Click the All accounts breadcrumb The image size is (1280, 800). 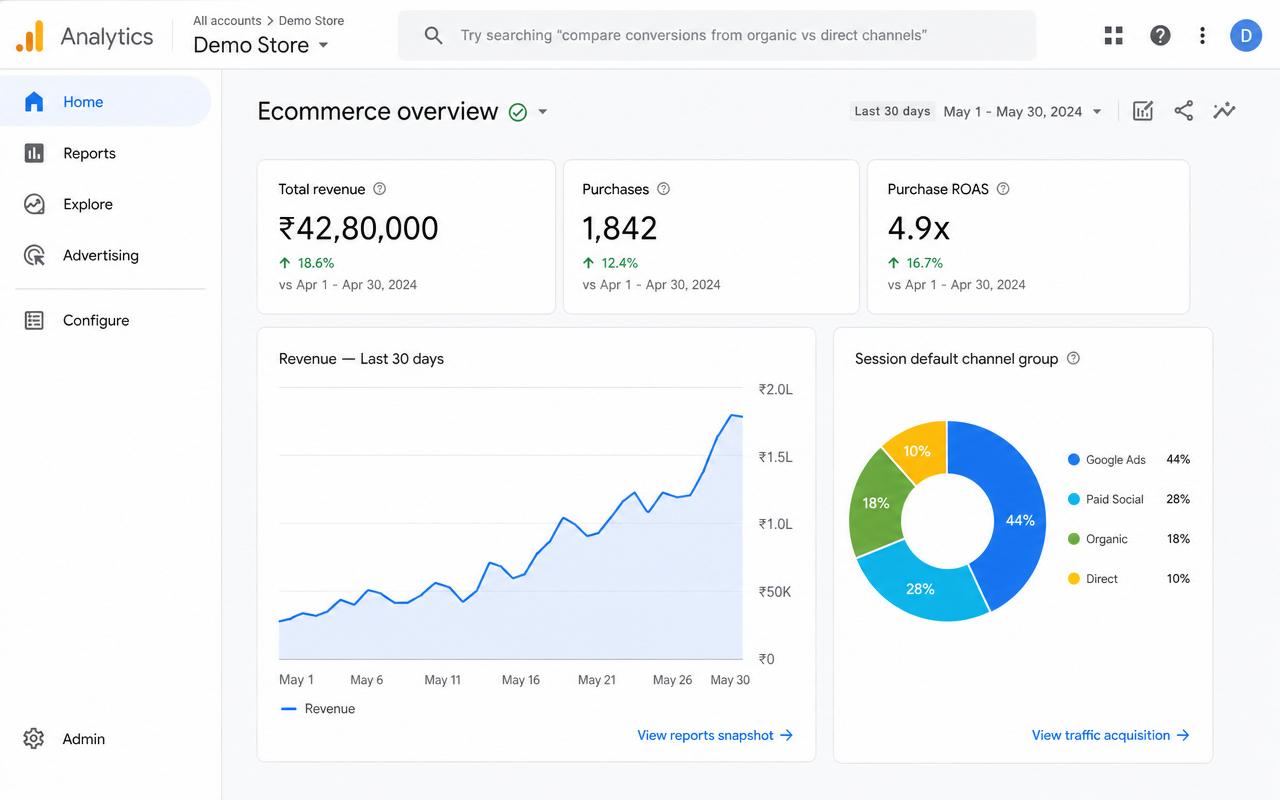(x=227, y=20)
